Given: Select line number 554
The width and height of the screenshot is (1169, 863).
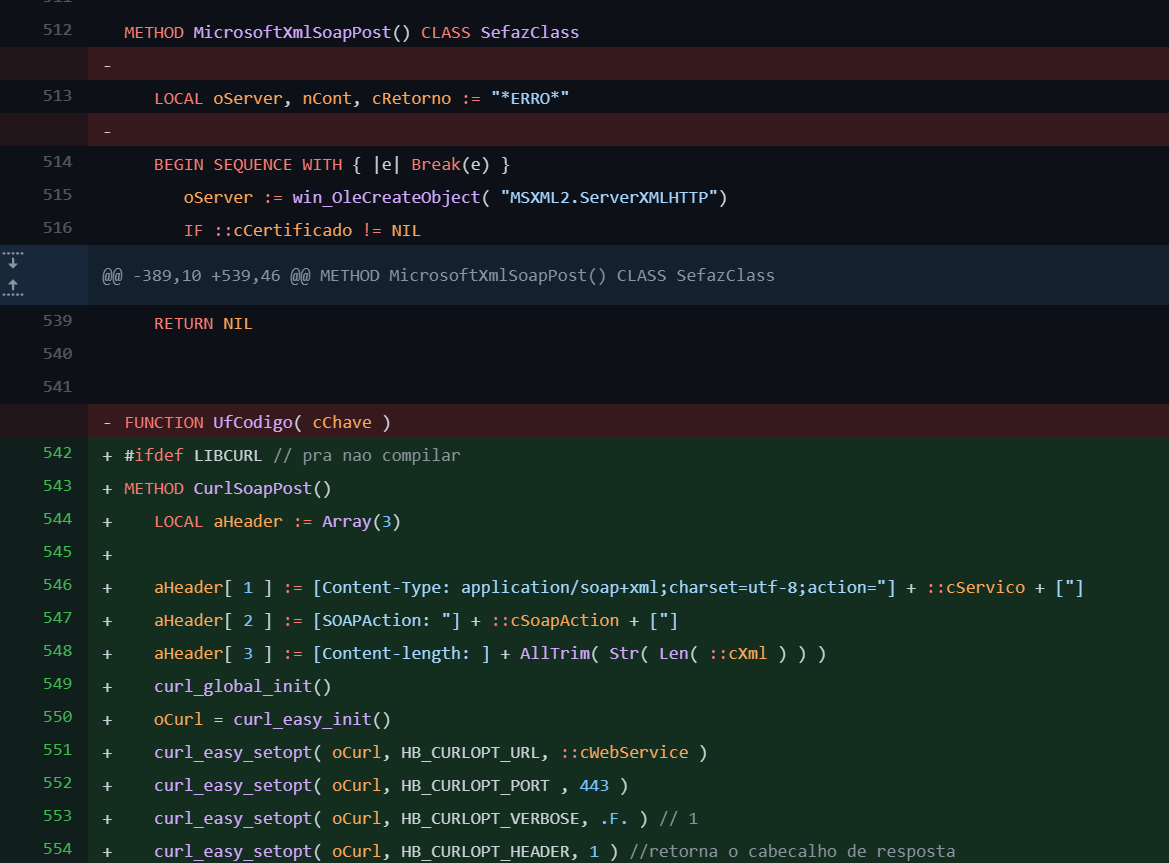Looking at the screenshot, I should click(57, 849).
